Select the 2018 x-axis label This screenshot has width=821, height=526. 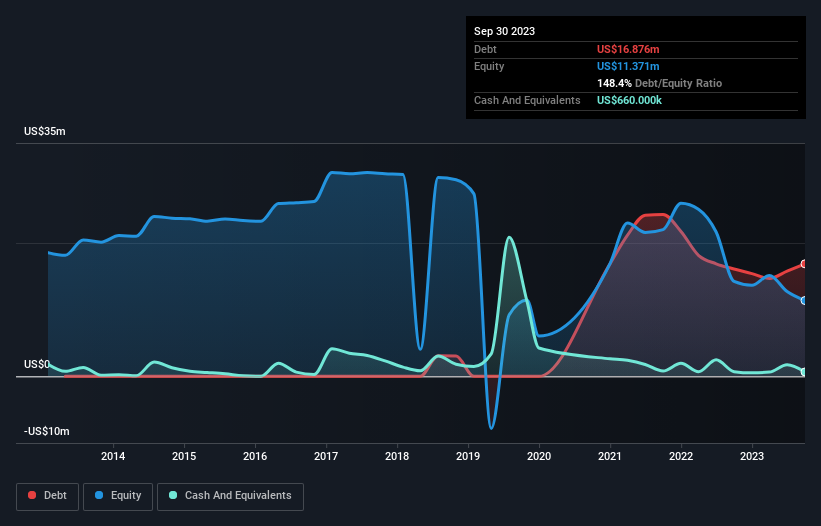click(x=397, y=456)
